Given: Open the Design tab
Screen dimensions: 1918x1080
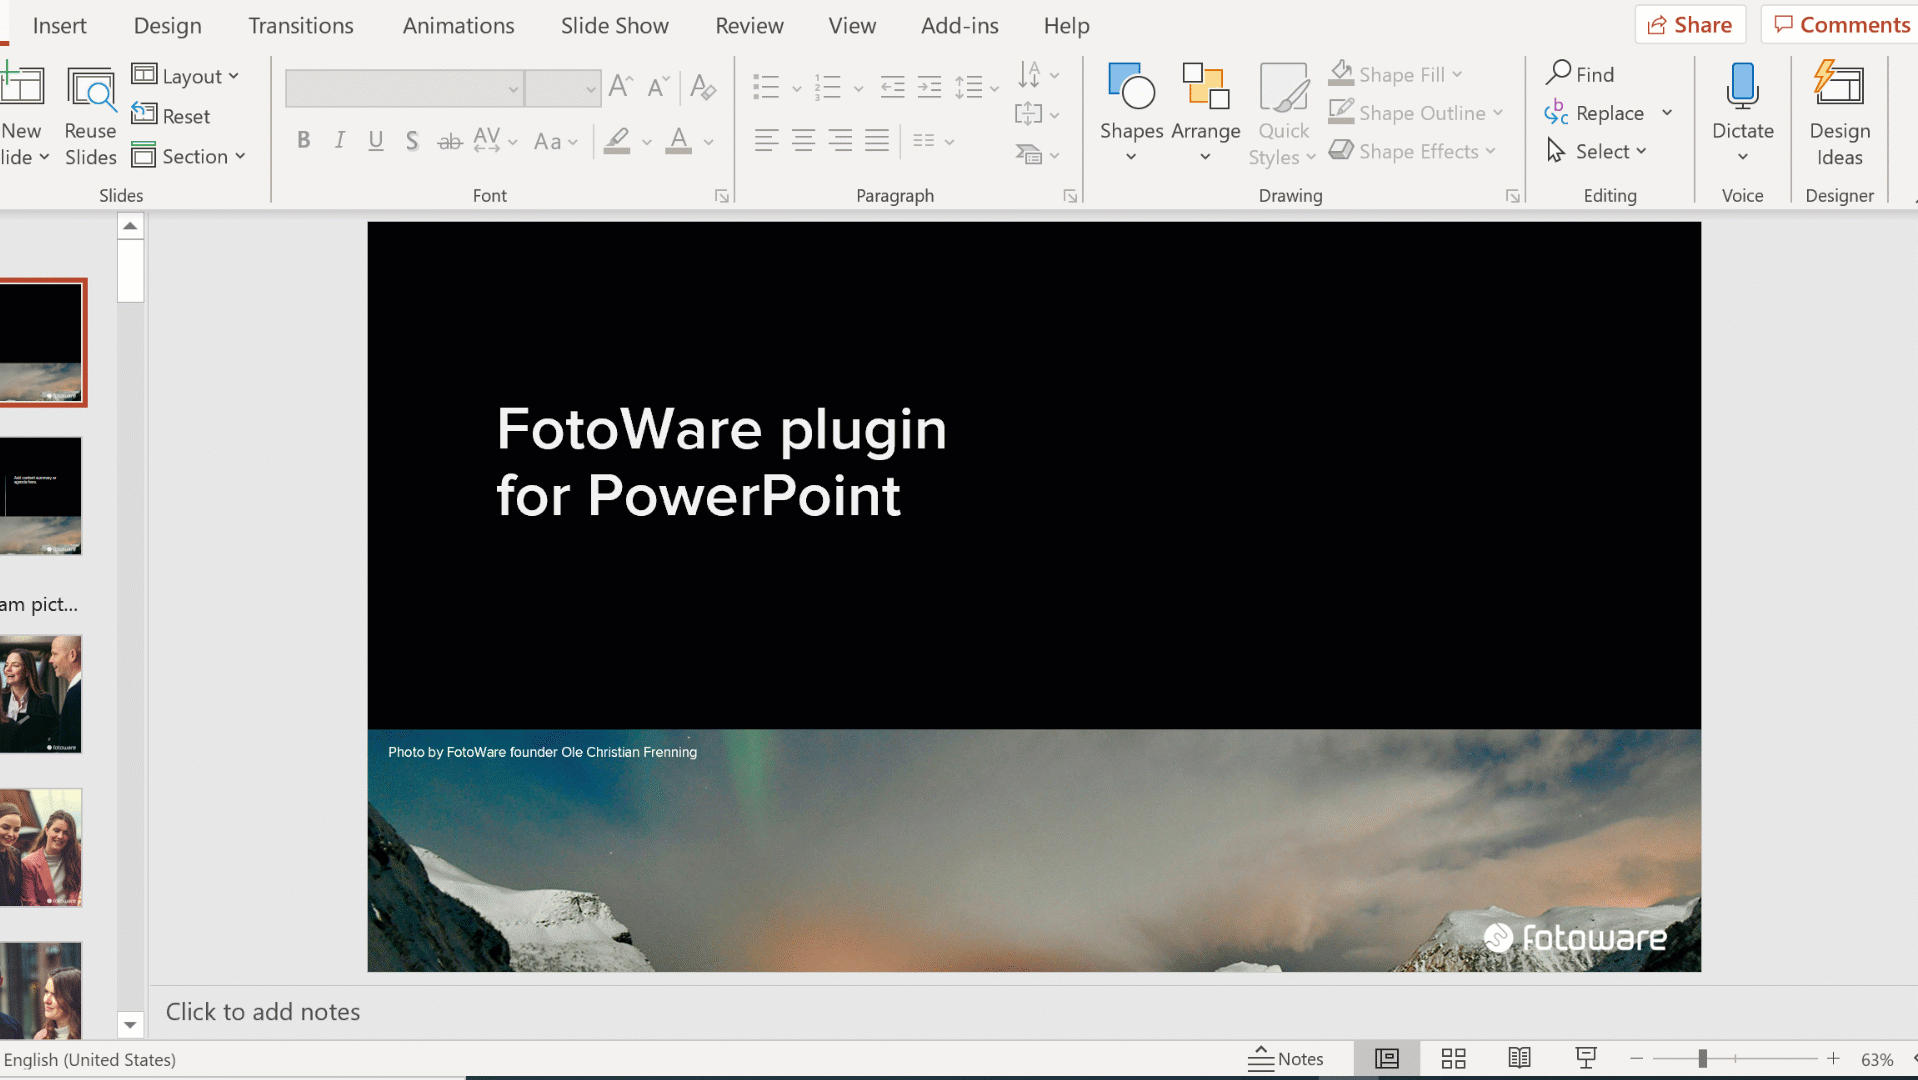Looking at the screenshot, I should (x=167, y=26).
